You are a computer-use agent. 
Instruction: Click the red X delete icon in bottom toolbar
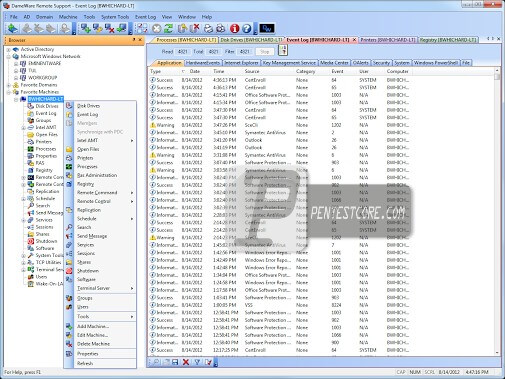[186, 362]
